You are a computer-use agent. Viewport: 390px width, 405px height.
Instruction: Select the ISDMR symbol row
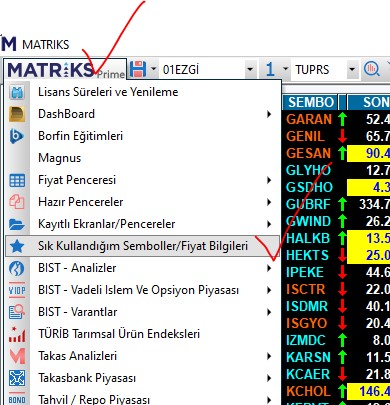coord(336,306)
